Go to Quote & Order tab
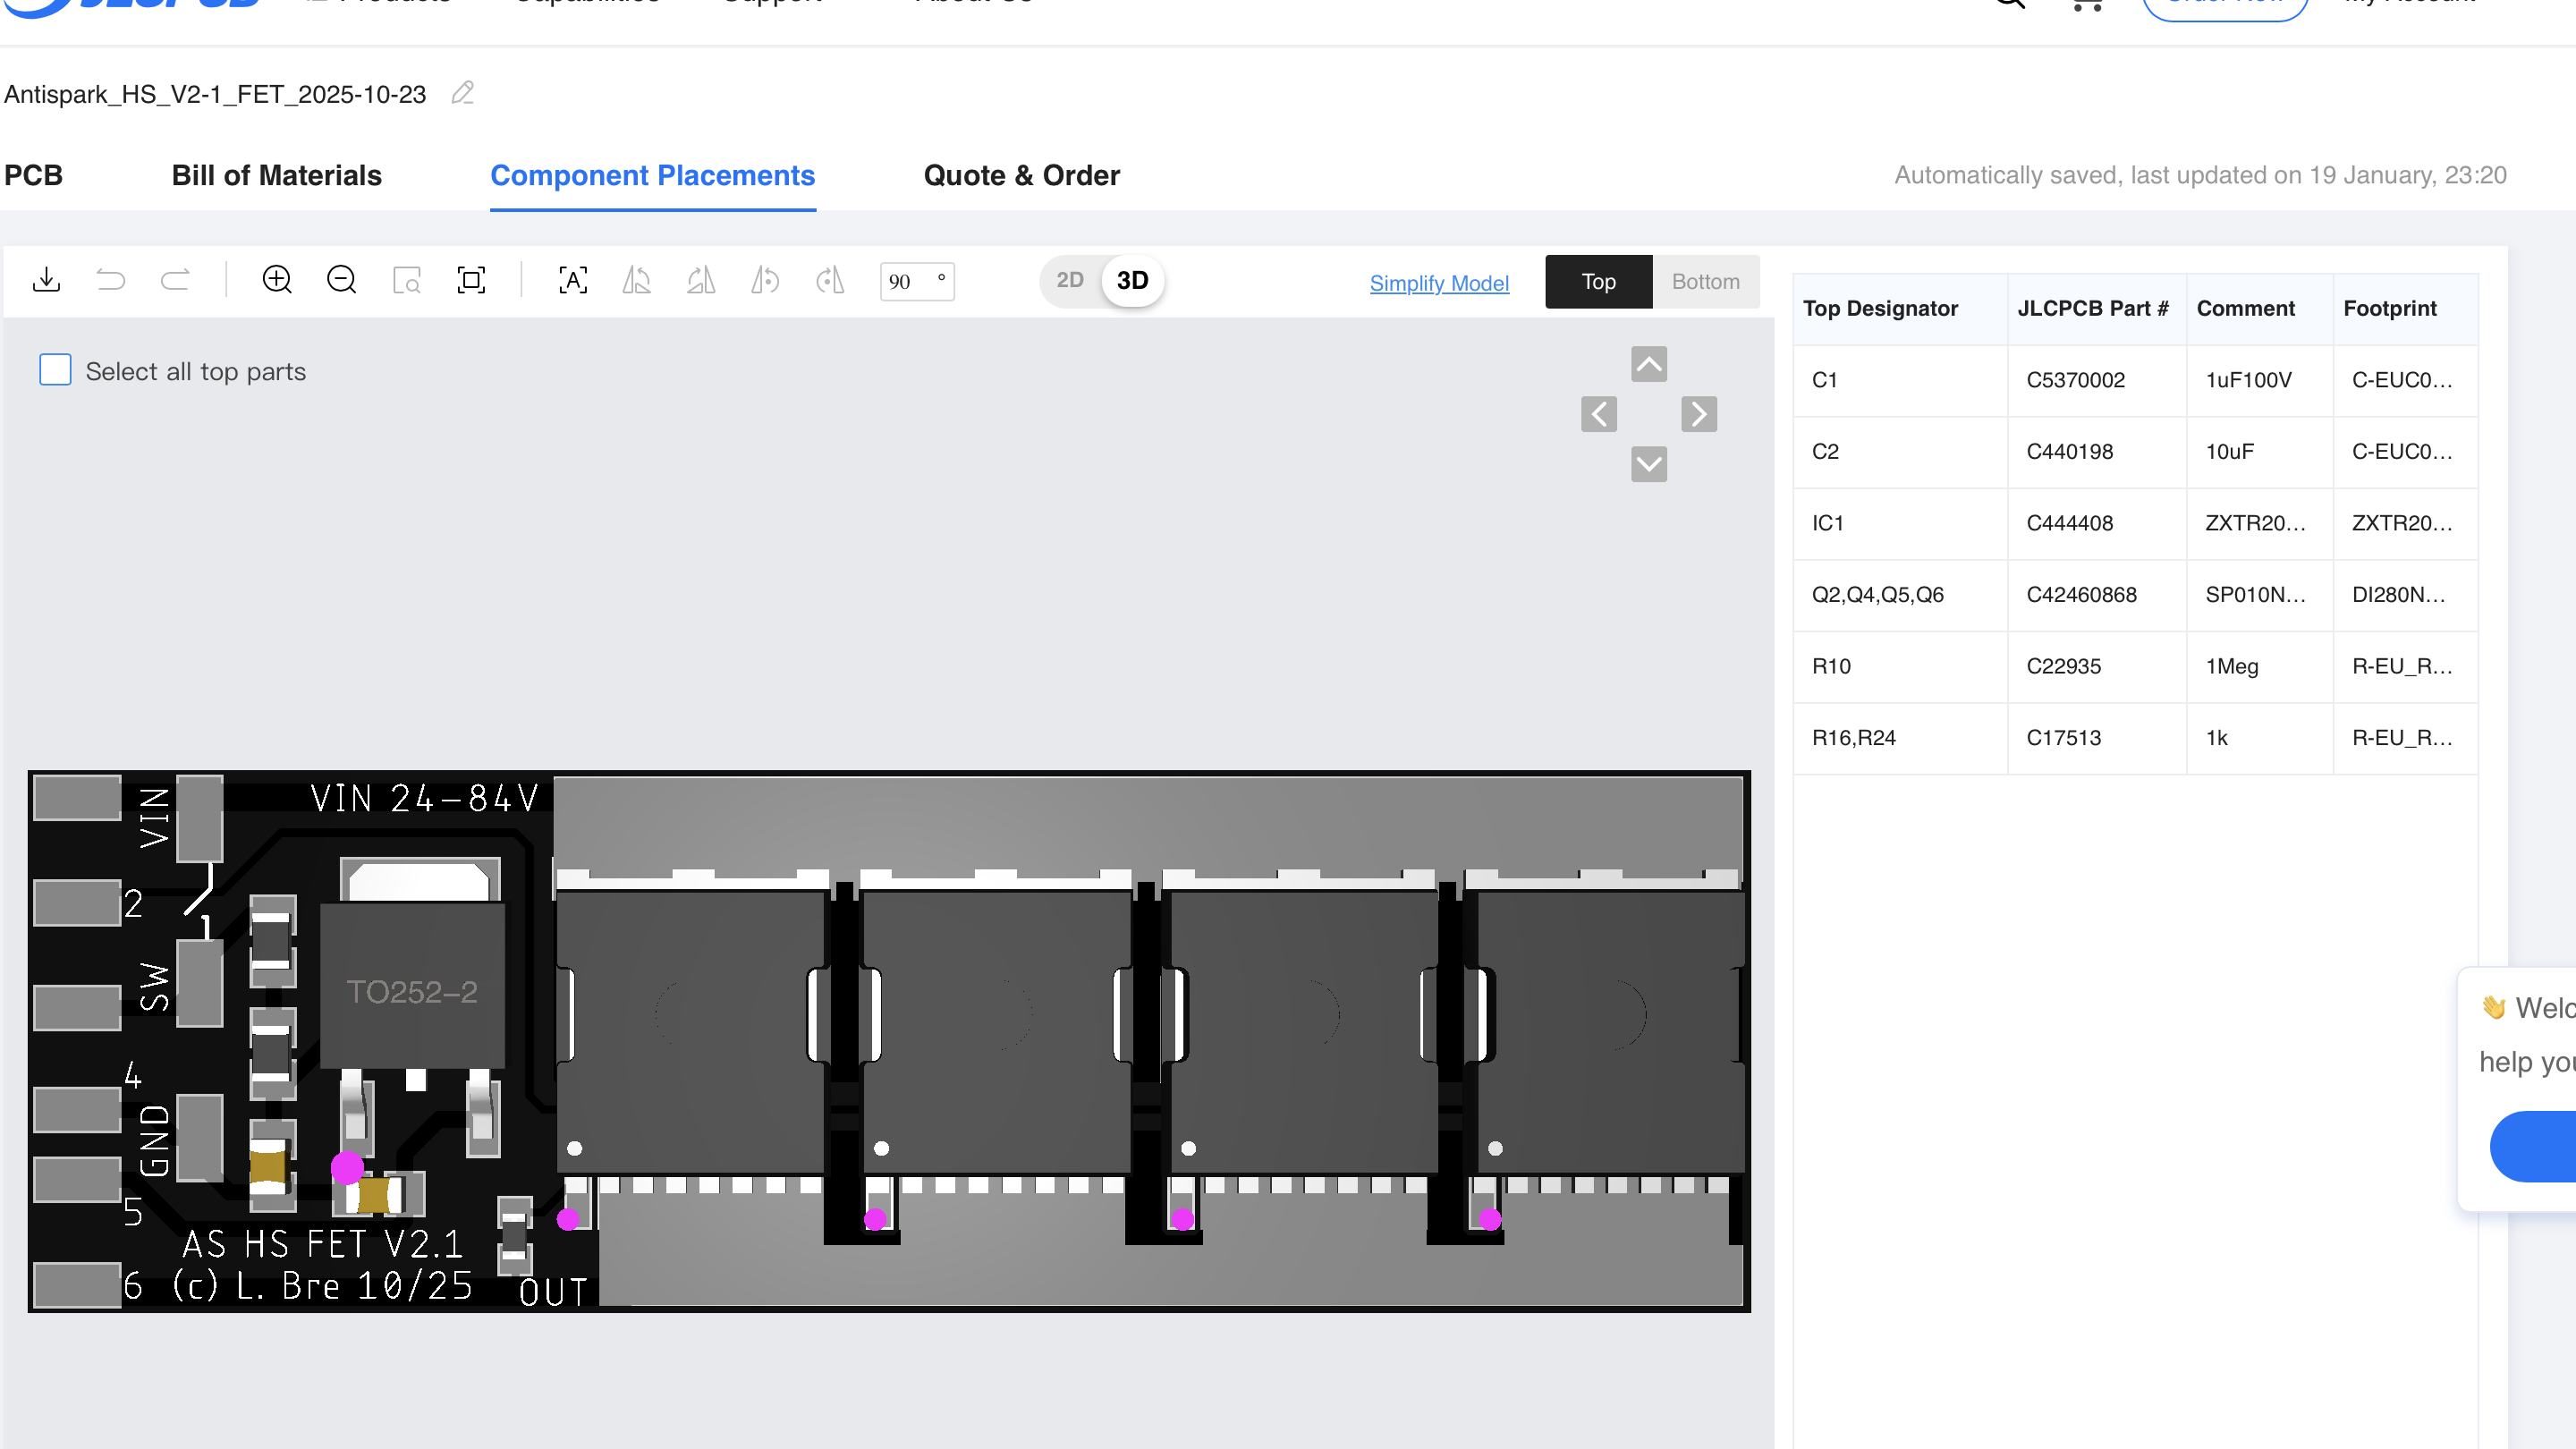This screenshot has width=2576, height=1449. click(x=1021, y=175)
